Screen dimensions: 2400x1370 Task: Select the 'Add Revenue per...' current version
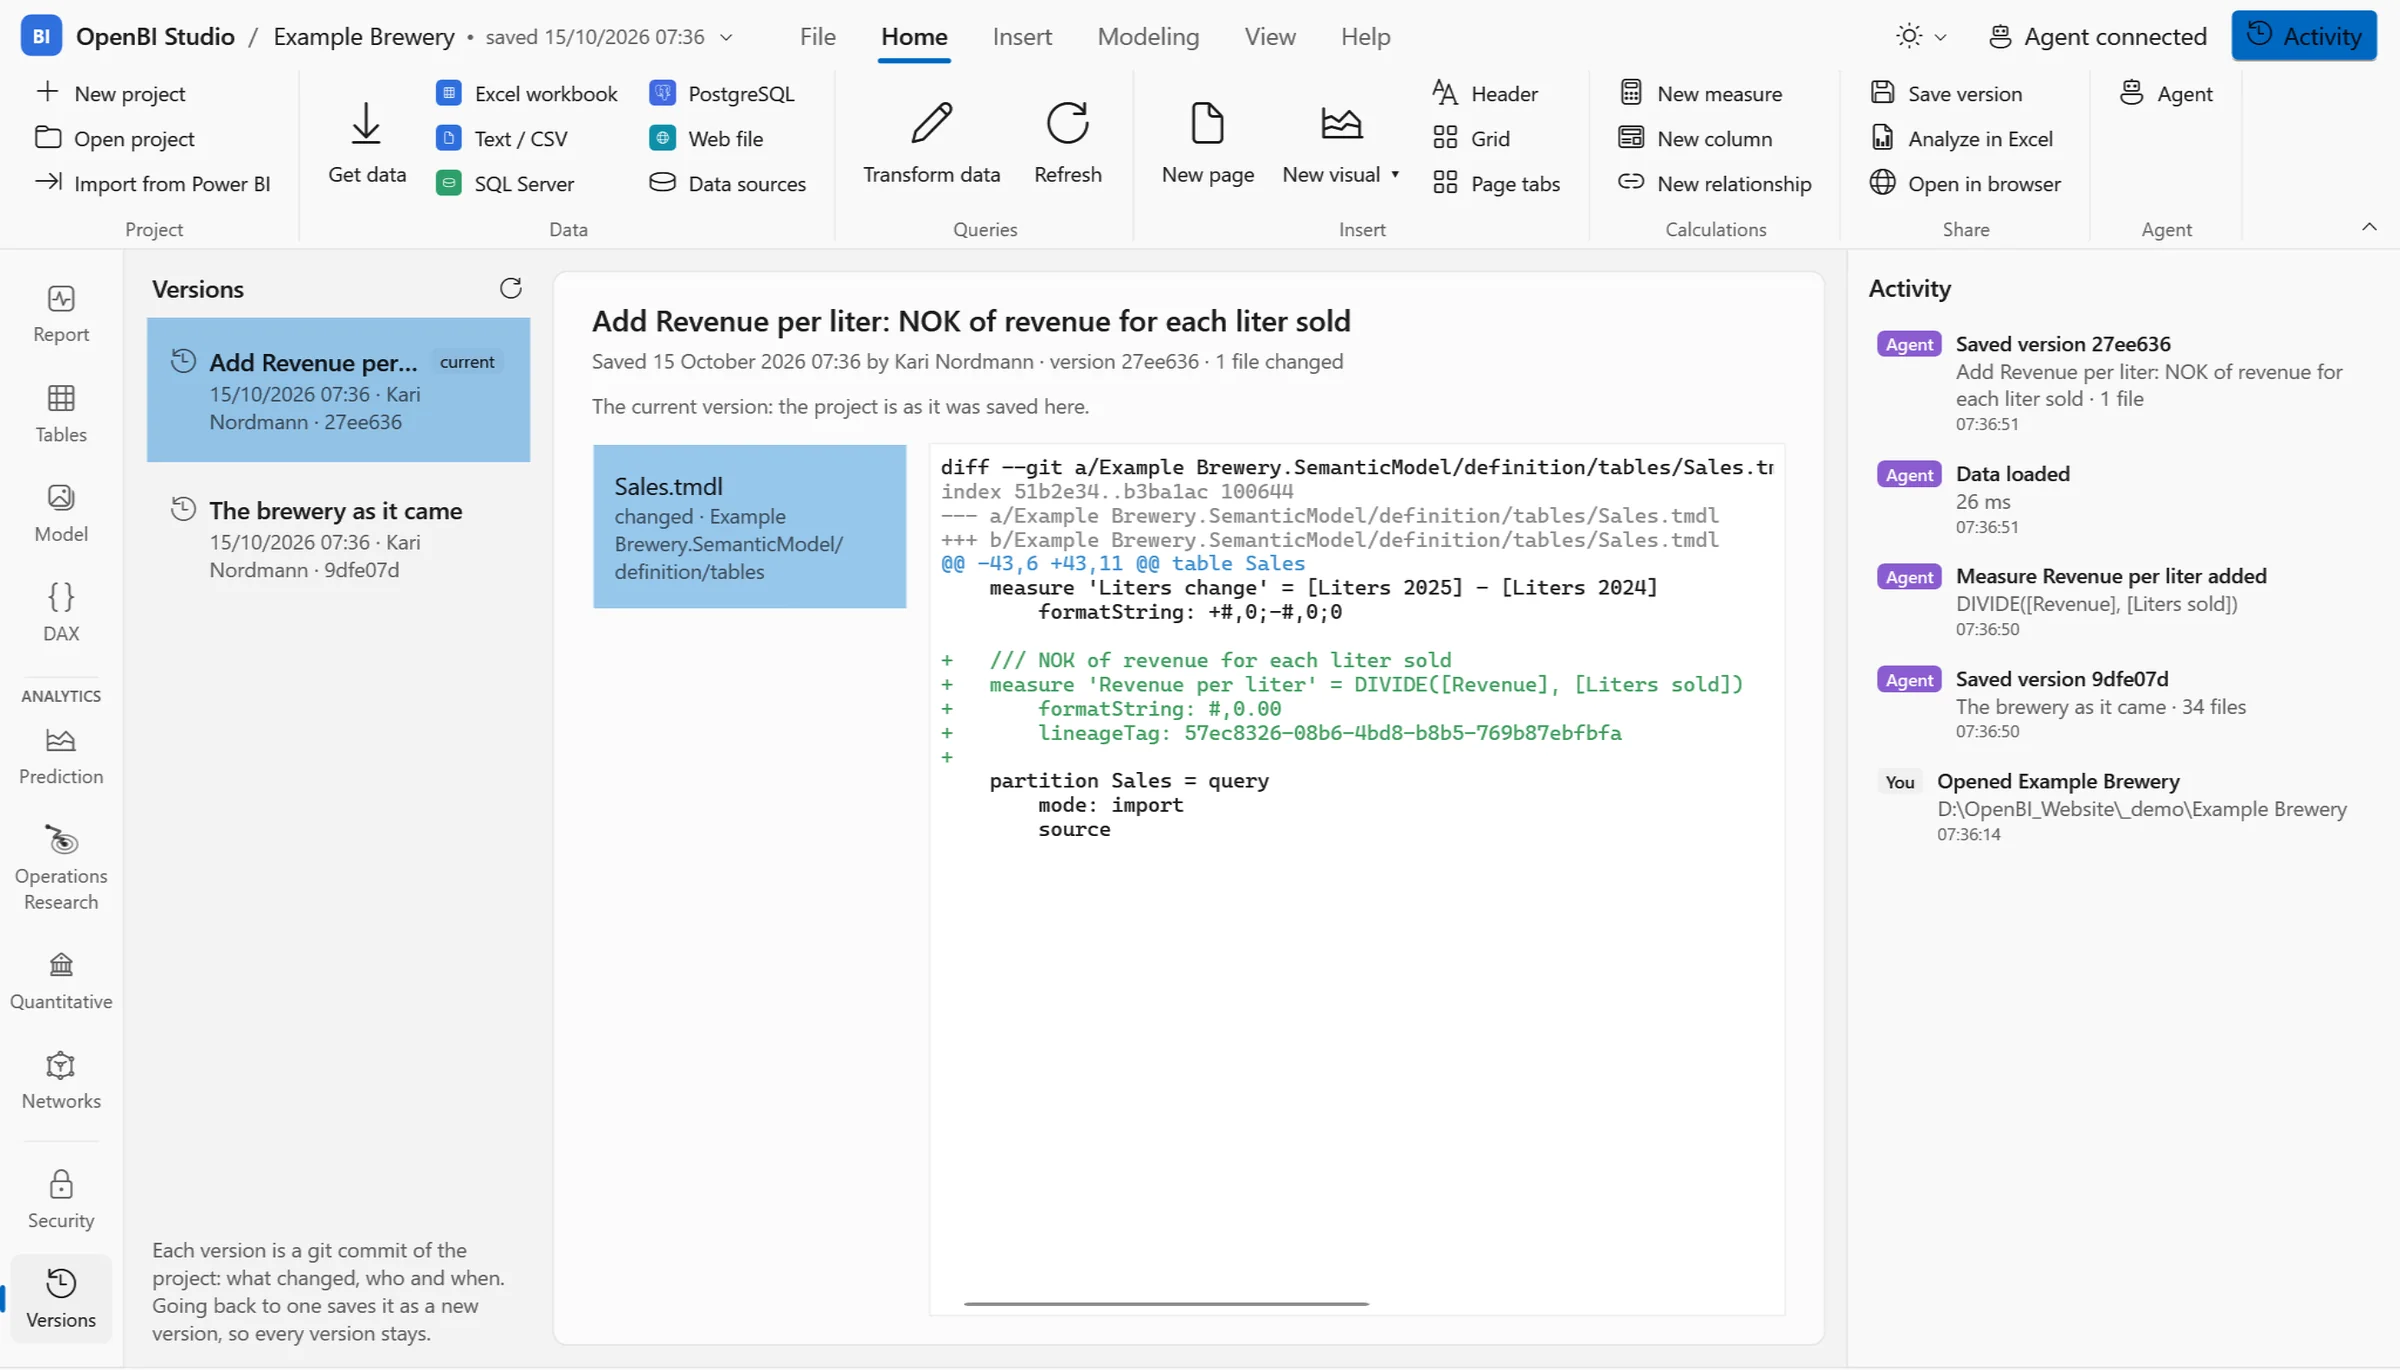pyautogui.click(x=338, y=390)
